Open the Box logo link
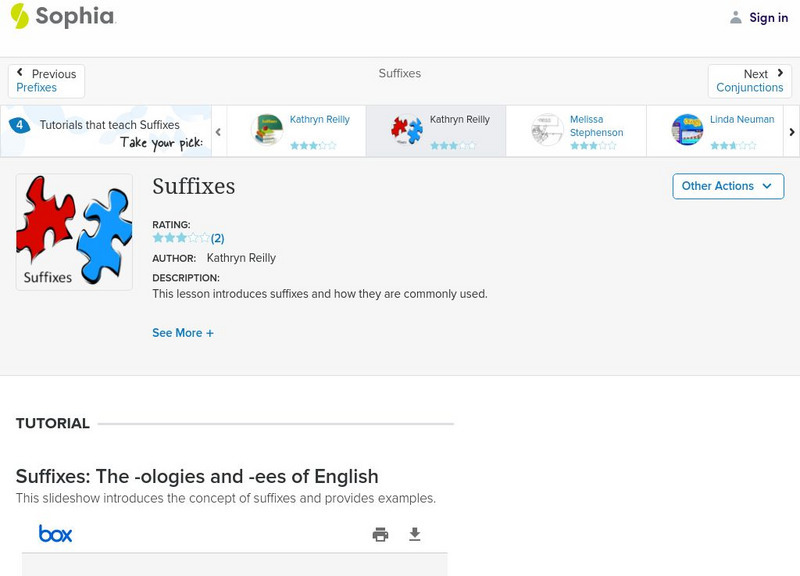The image size is (800, 576). tap(57, 533)
